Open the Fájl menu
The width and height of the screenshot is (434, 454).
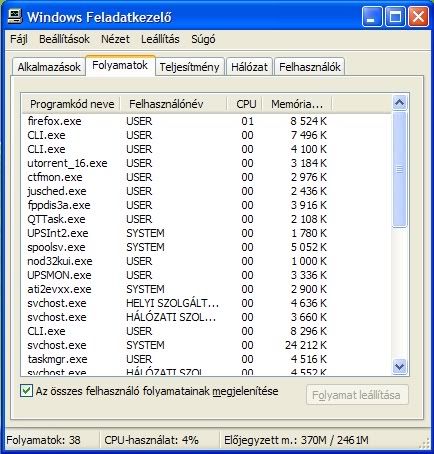pos(19,39)
